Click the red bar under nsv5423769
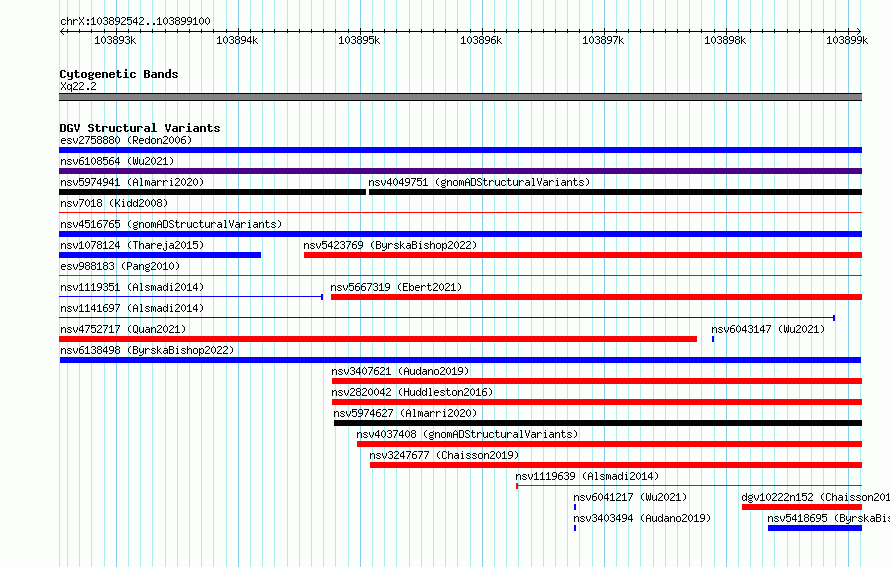The width and height of the screenshot is (890, 567). tap(583, 255)
